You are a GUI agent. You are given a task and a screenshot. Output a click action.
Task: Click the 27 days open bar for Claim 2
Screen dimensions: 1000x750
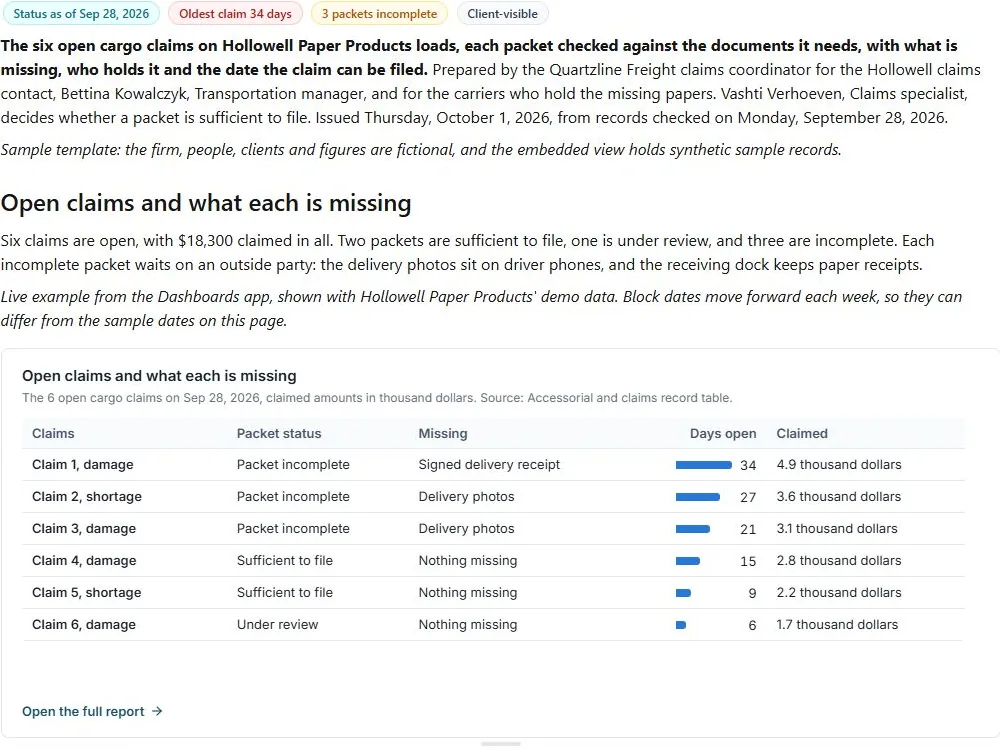(698, 497)
